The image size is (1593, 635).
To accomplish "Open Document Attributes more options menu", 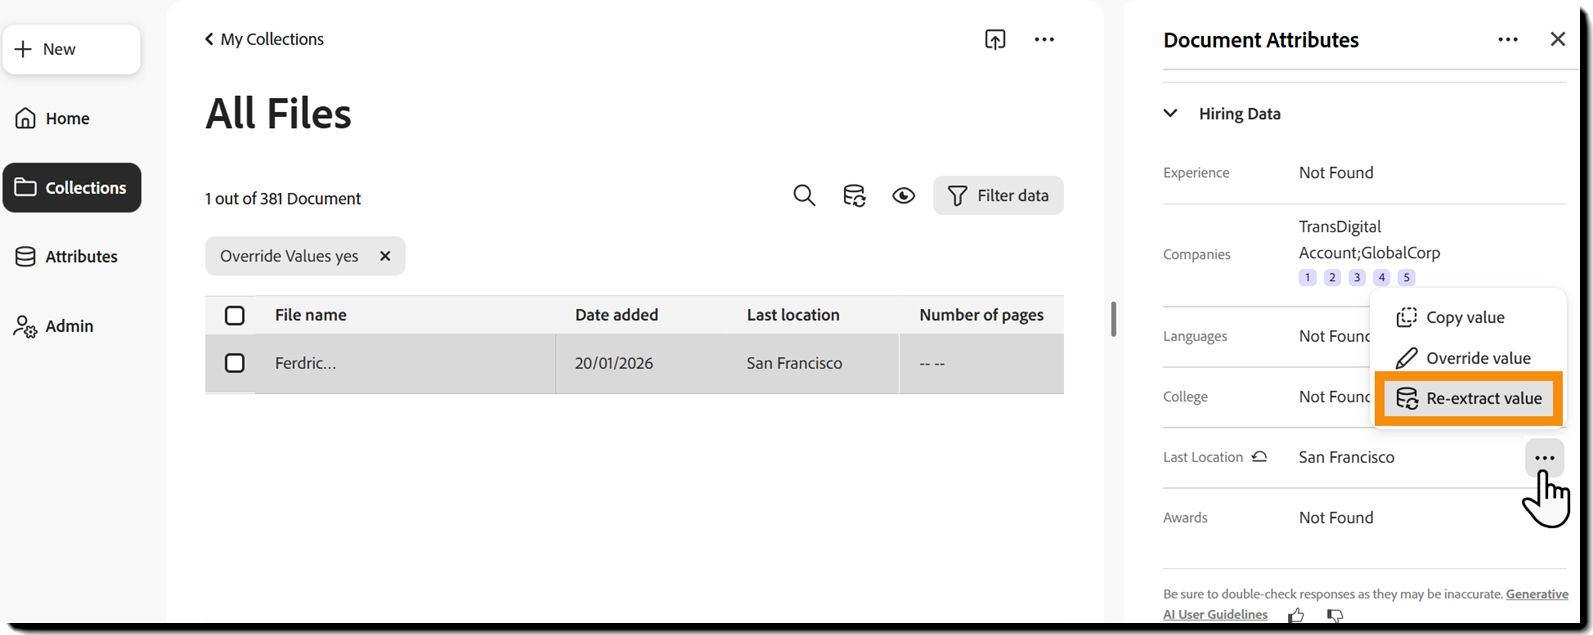I will click(1508, 39).
